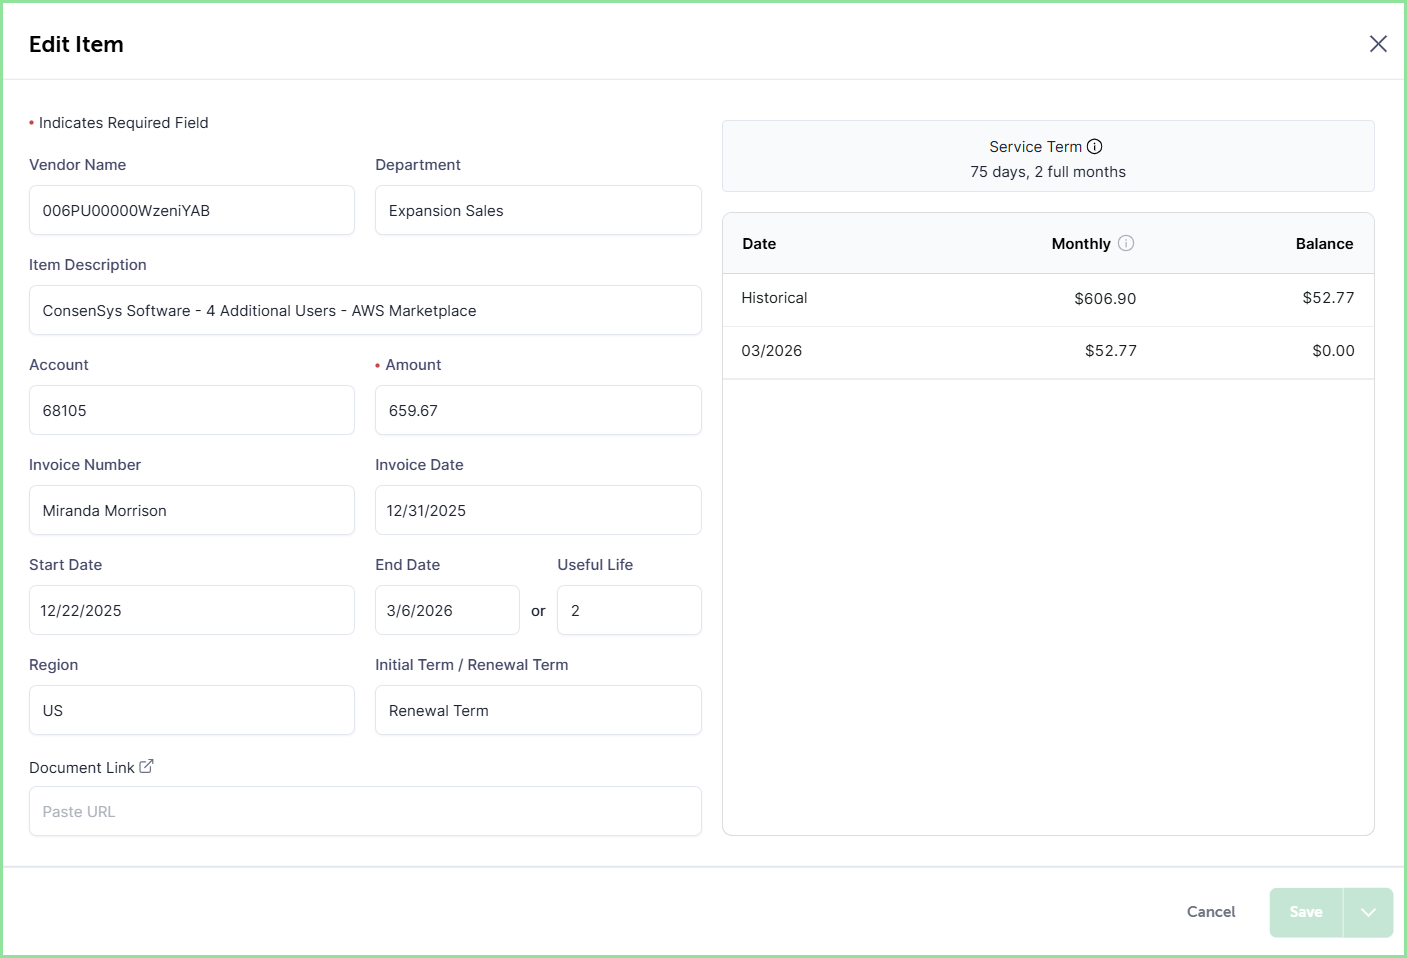This screenshot has height=958, width=1407.
Task: Click the Save button
Action: (1306, 912)
